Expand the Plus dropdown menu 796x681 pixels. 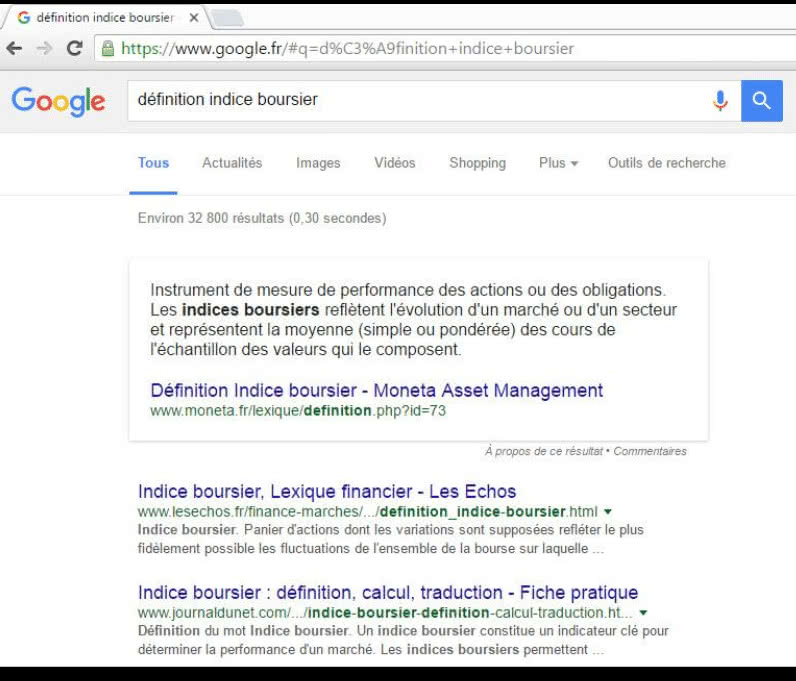558,163
